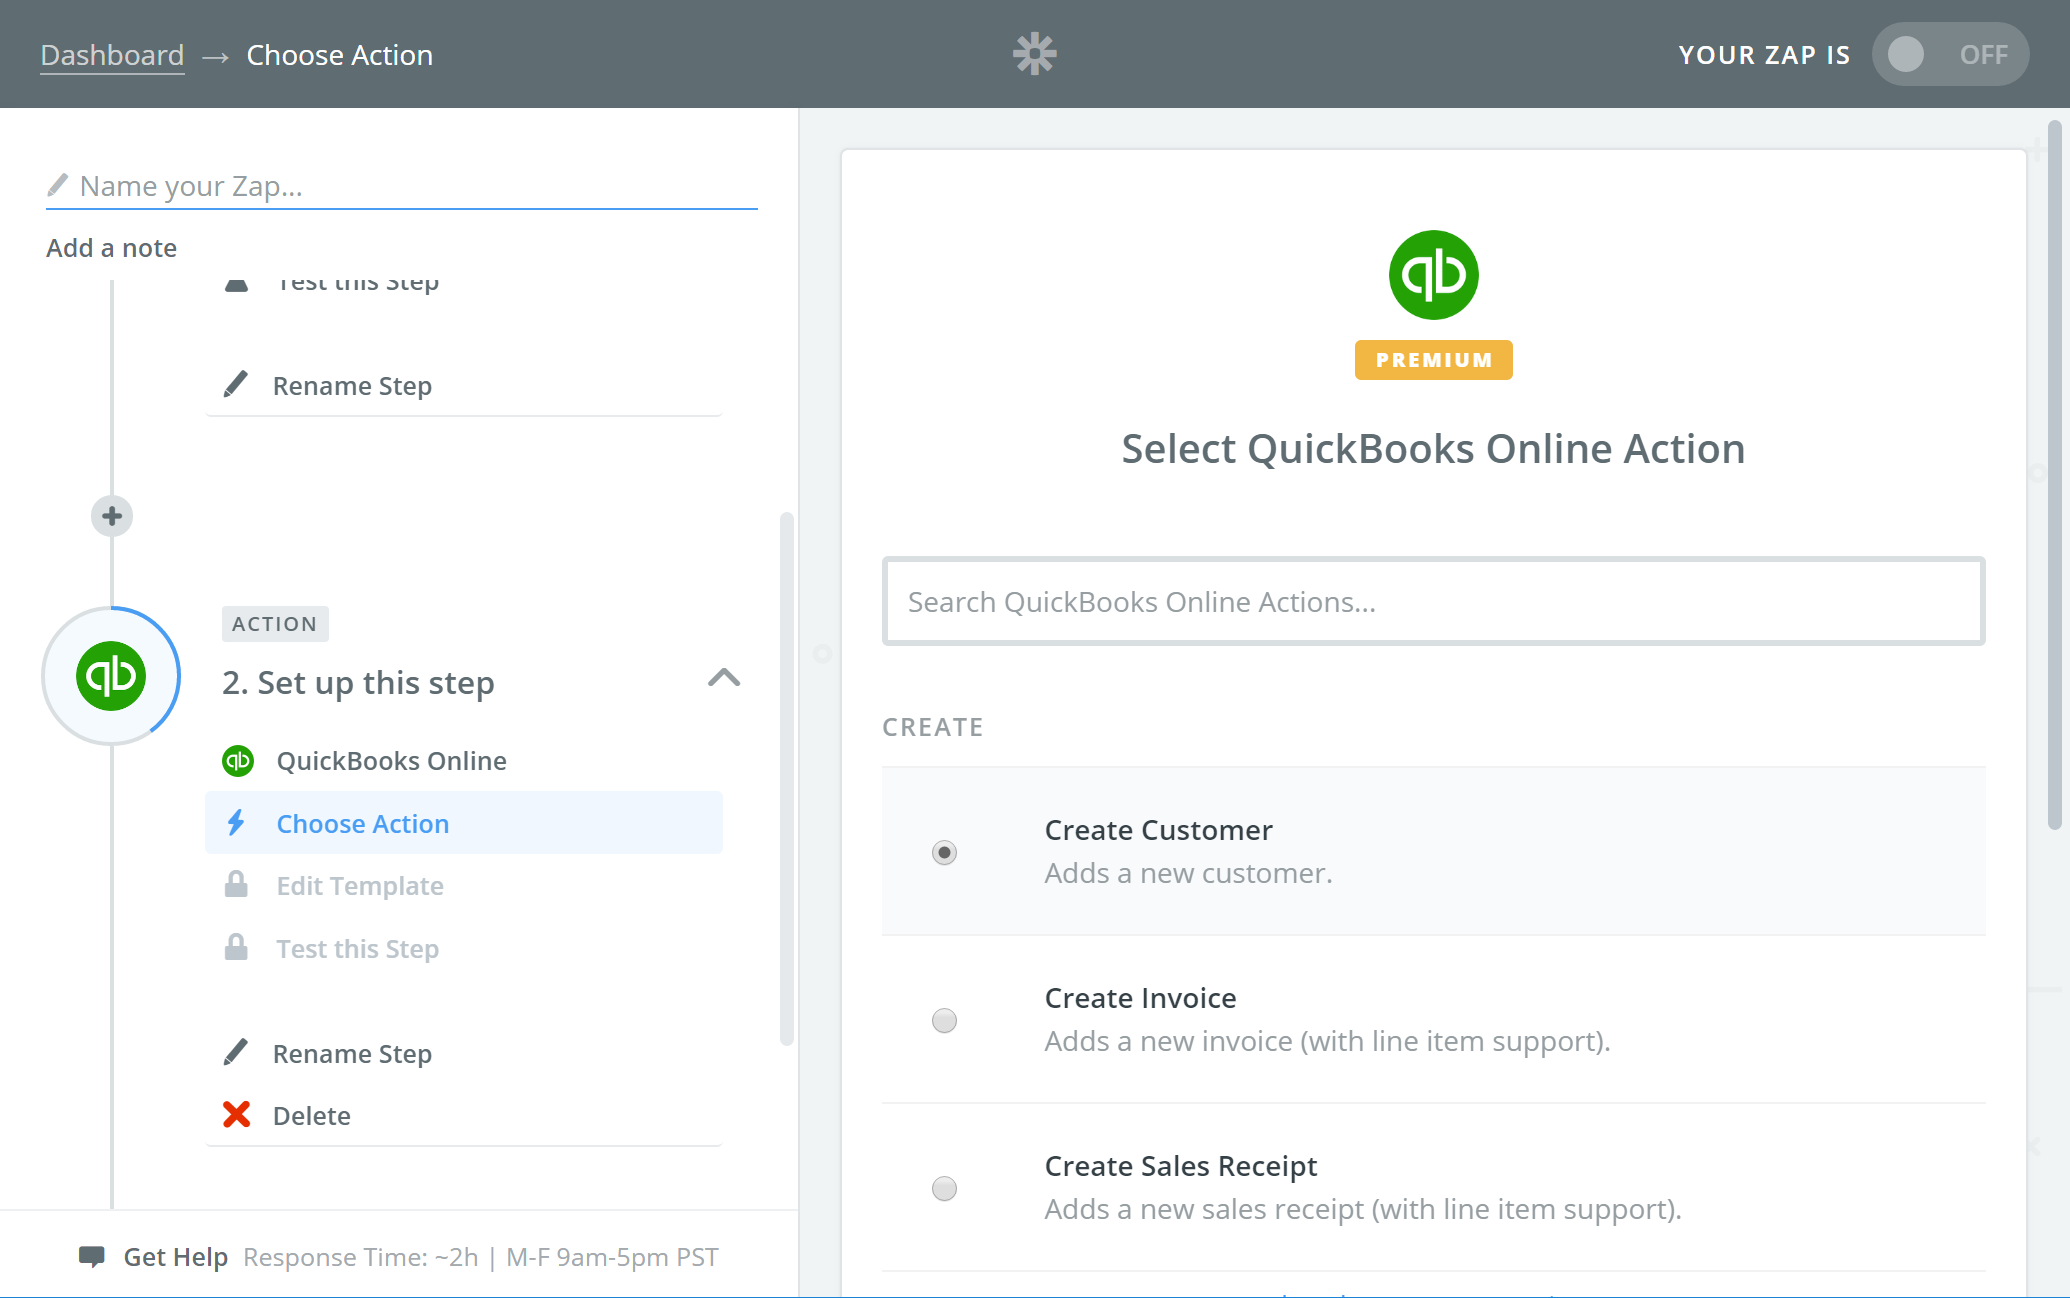Click the CREATE section heading
This screenshot has width=2070, height=1298.
[x=932, y=727]
